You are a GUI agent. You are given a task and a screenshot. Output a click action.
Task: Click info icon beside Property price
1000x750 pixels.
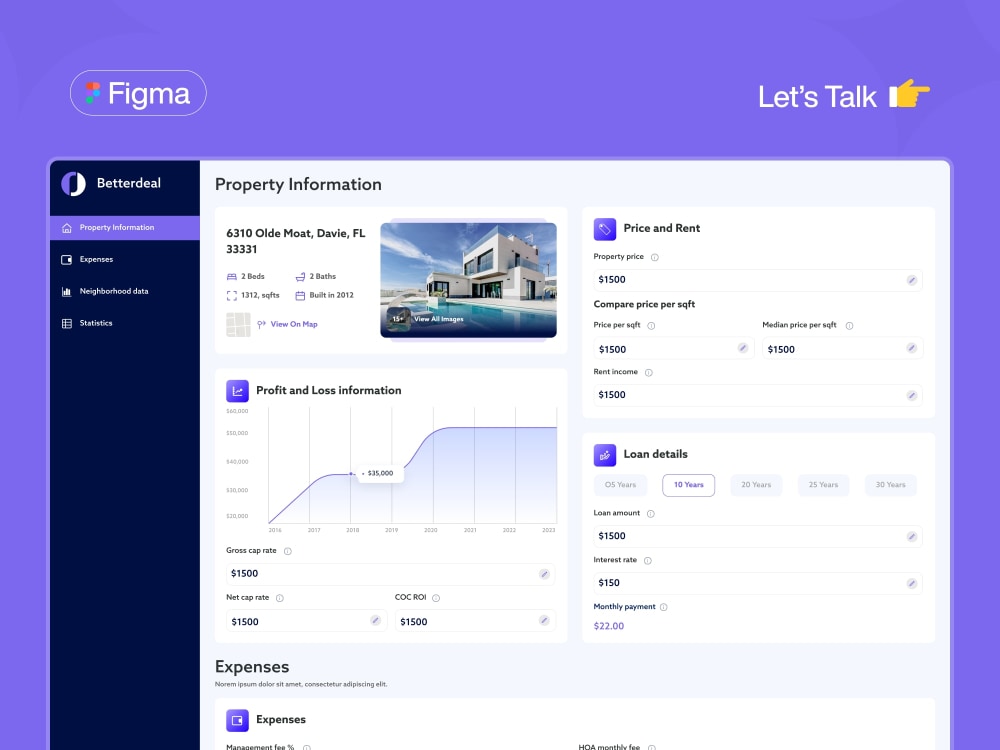tap(654, 257)
